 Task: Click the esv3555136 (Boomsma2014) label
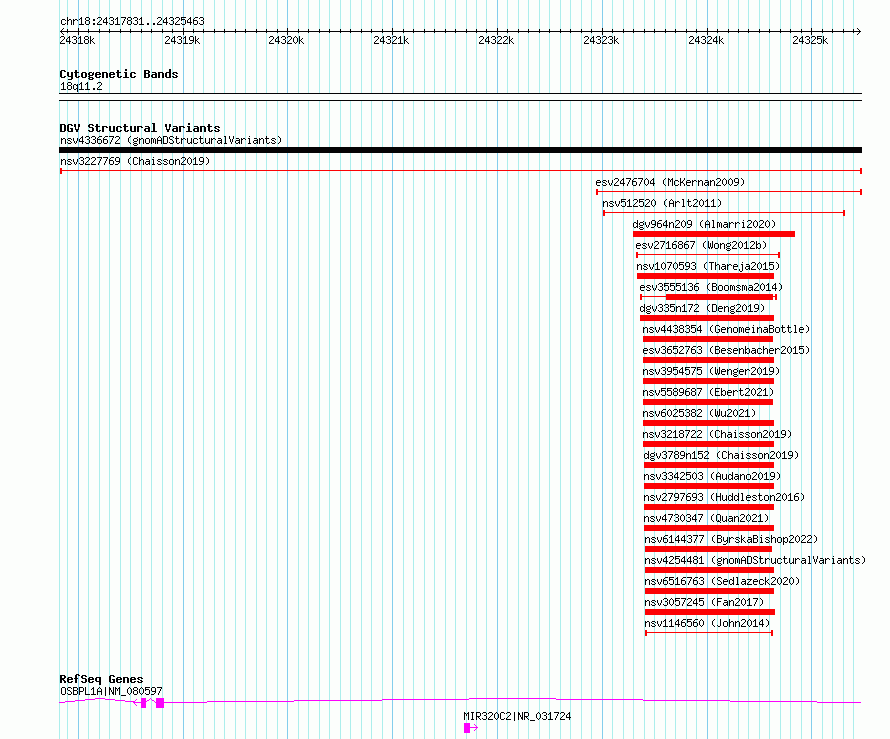711,287
